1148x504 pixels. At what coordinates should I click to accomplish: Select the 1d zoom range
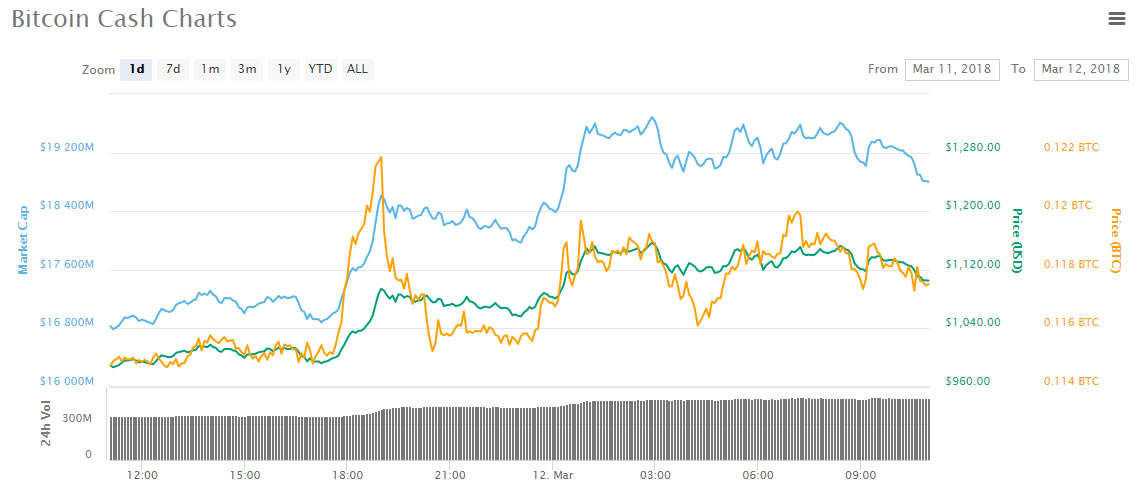tap(136, 69)
